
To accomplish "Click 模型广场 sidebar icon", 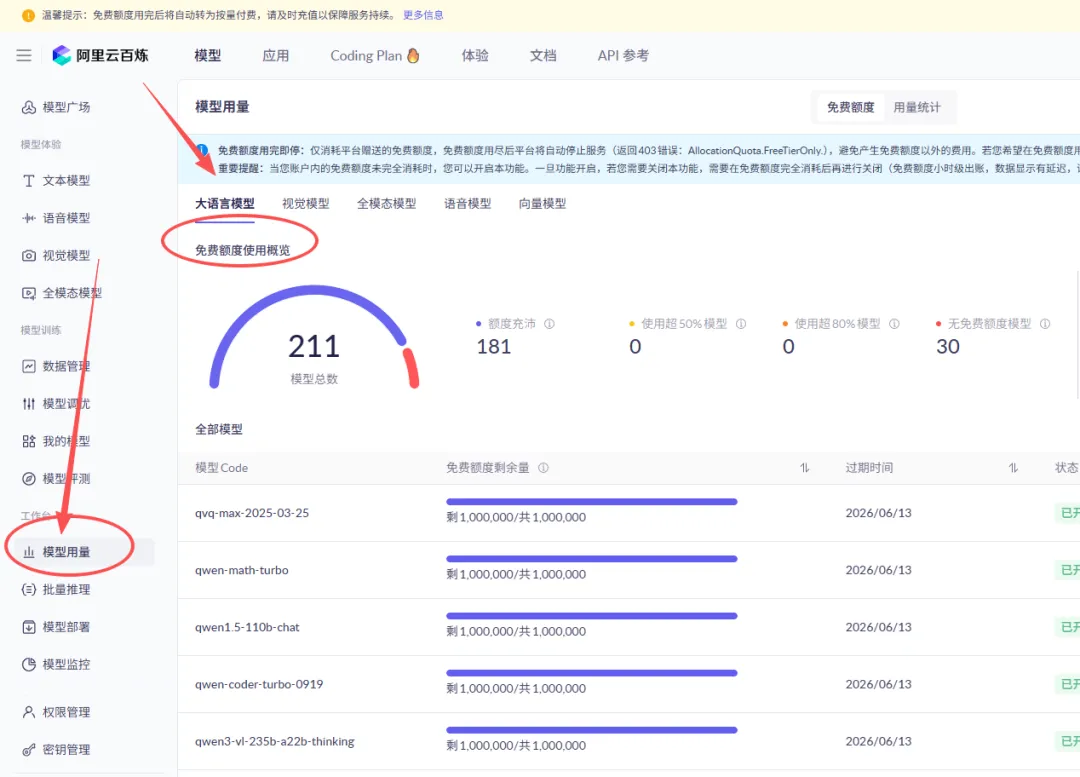I will (x=28, y=107).
